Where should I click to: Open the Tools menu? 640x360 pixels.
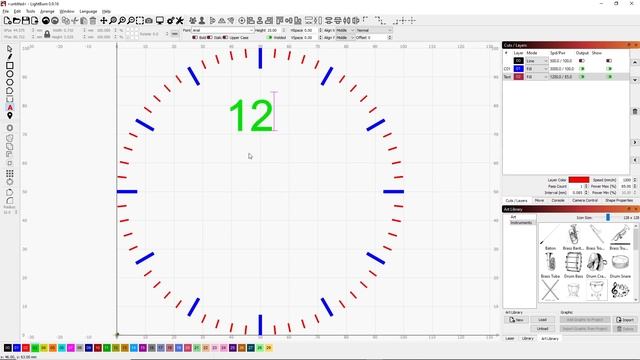click(31, 11)
